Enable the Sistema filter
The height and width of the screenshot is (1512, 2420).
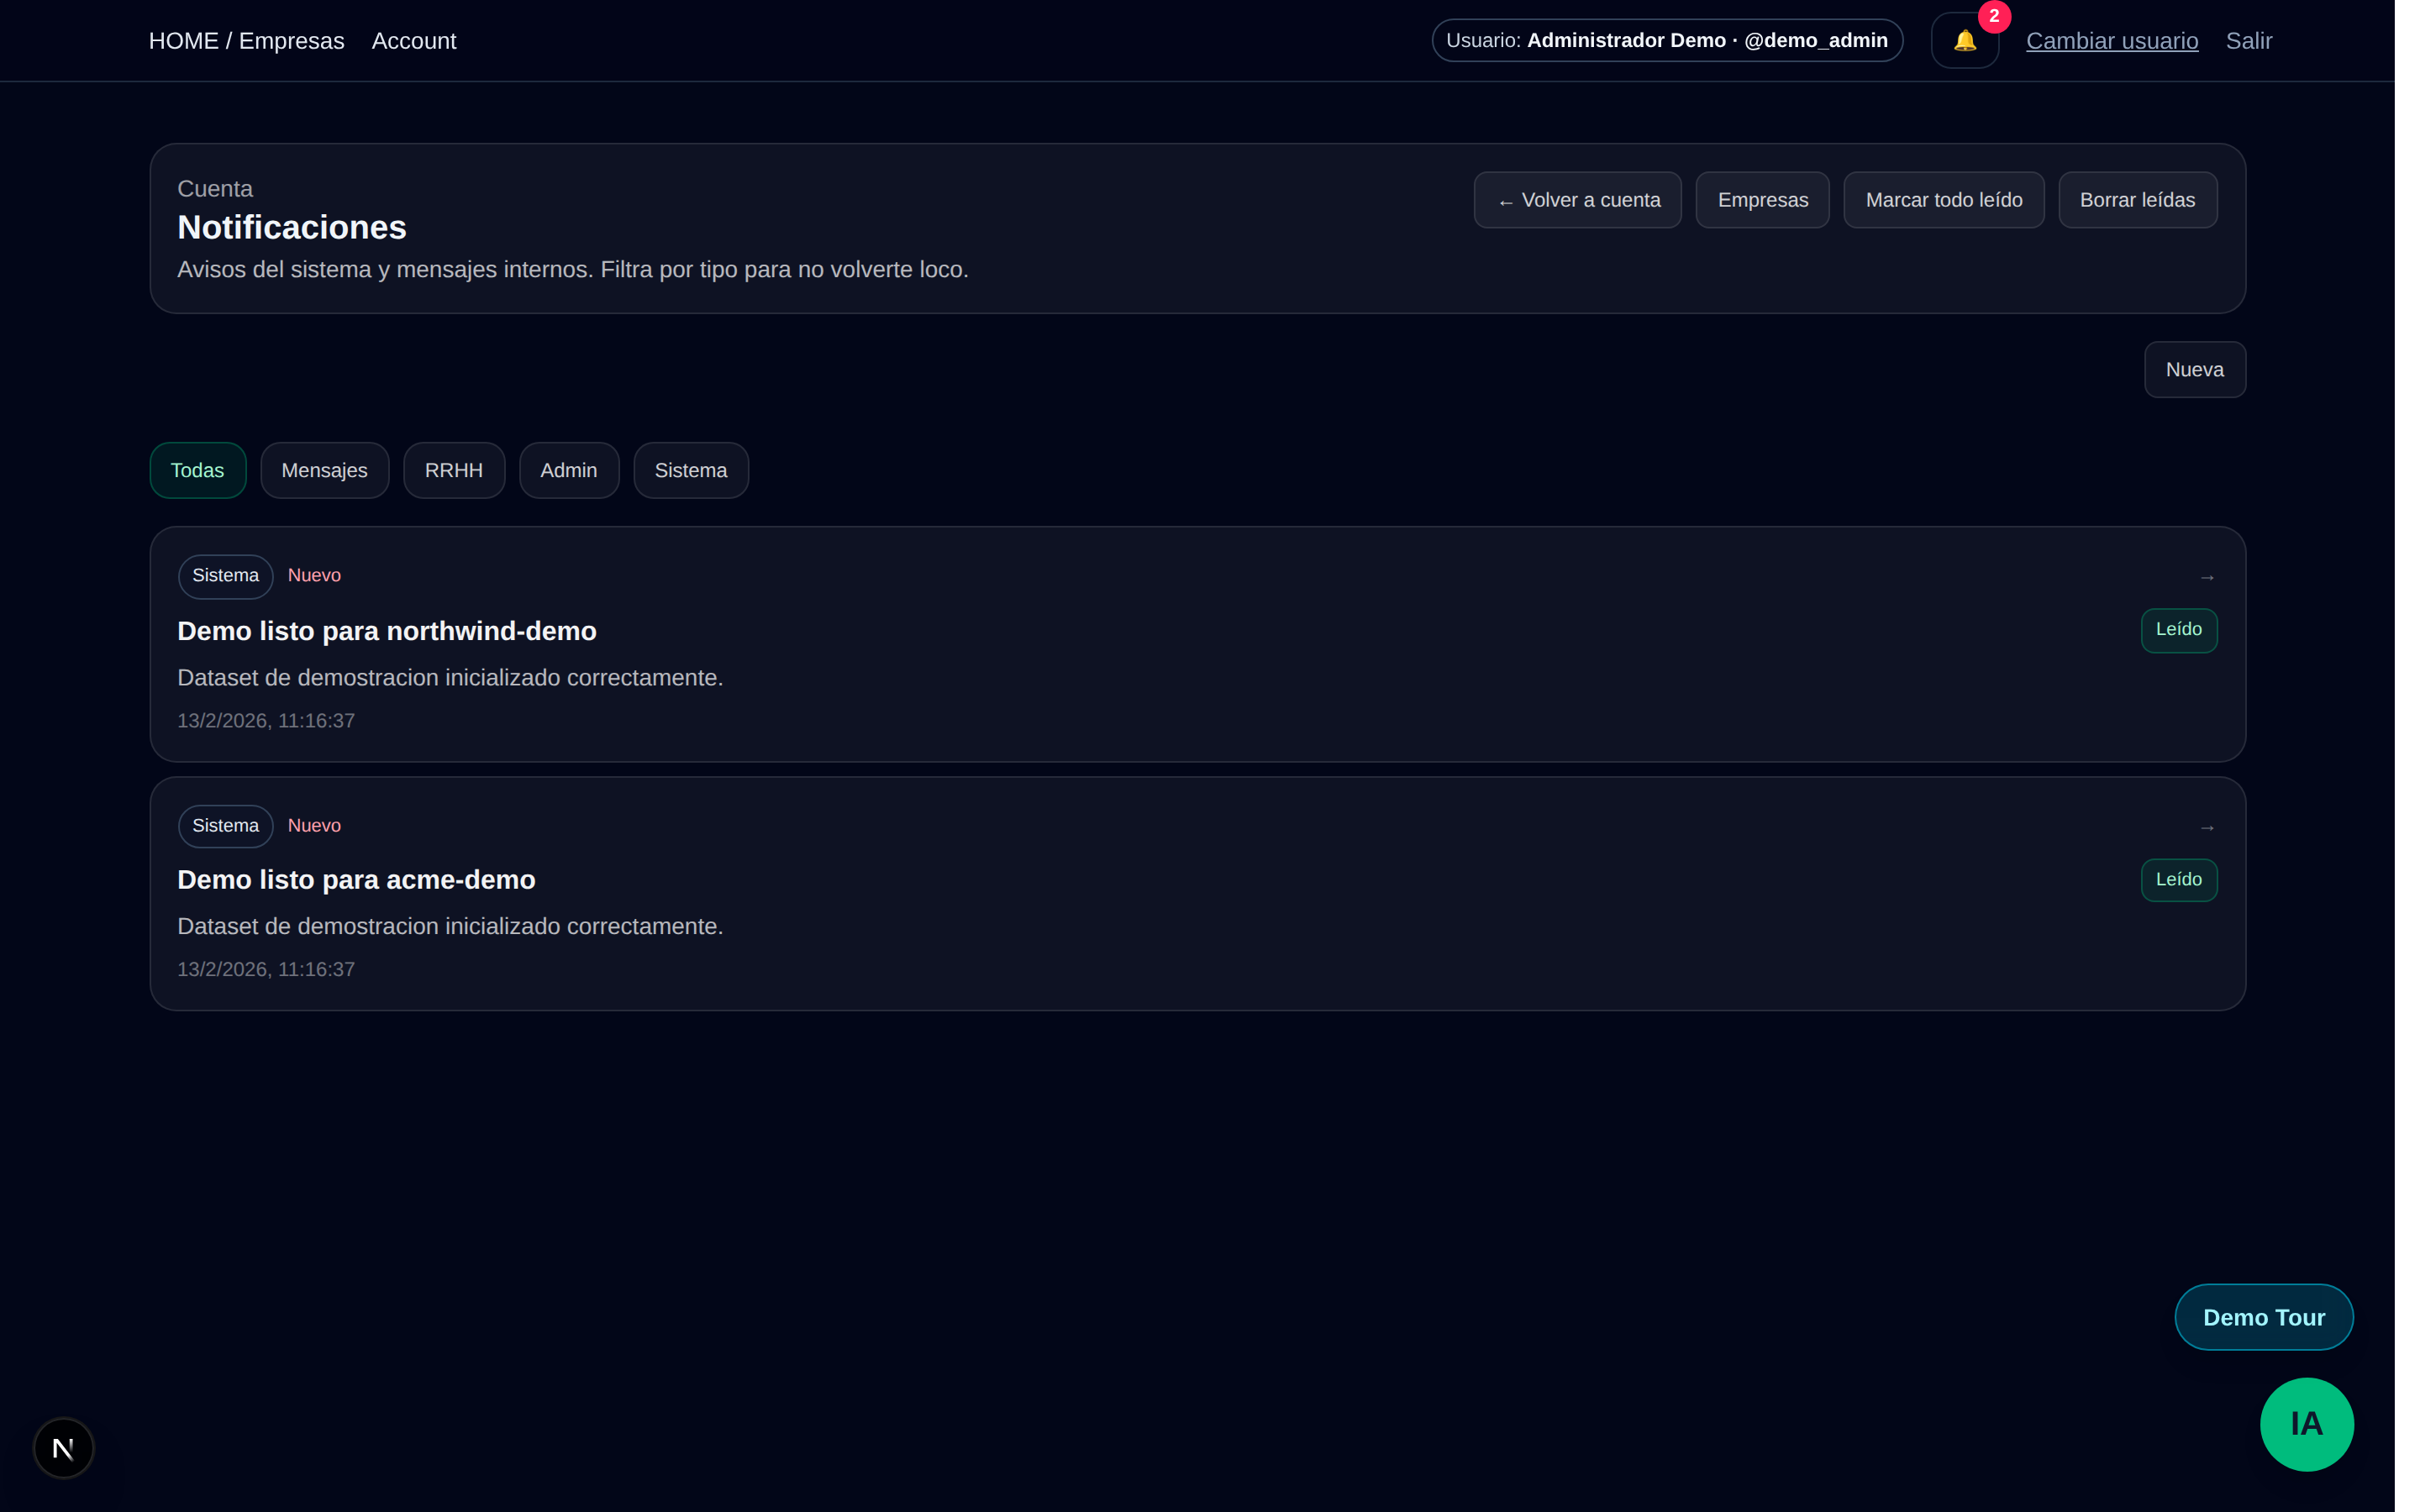click(690, 470)
